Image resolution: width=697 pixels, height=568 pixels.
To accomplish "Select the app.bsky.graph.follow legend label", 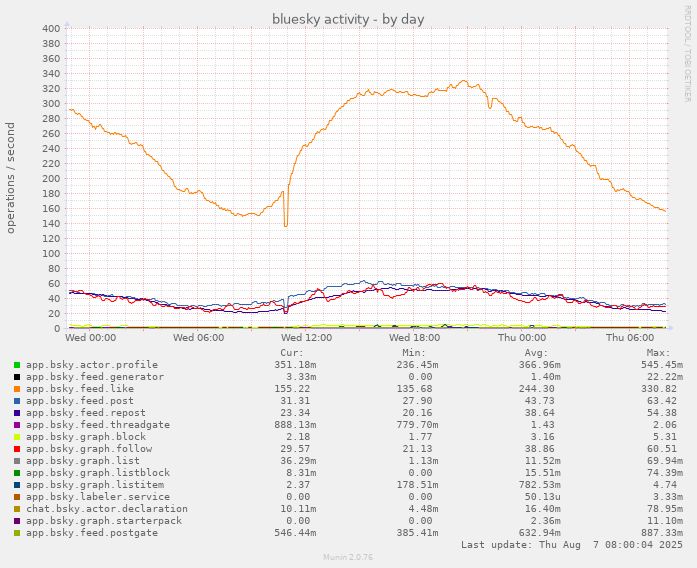I will point(89,449).
